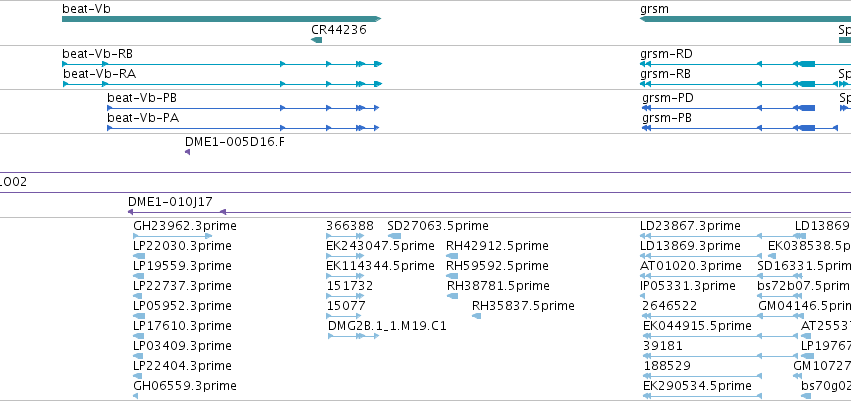The width and height of the screenshot is (851, 401).
Task: Select EST EK114344.5prime
Action: (x=344, y=276)
